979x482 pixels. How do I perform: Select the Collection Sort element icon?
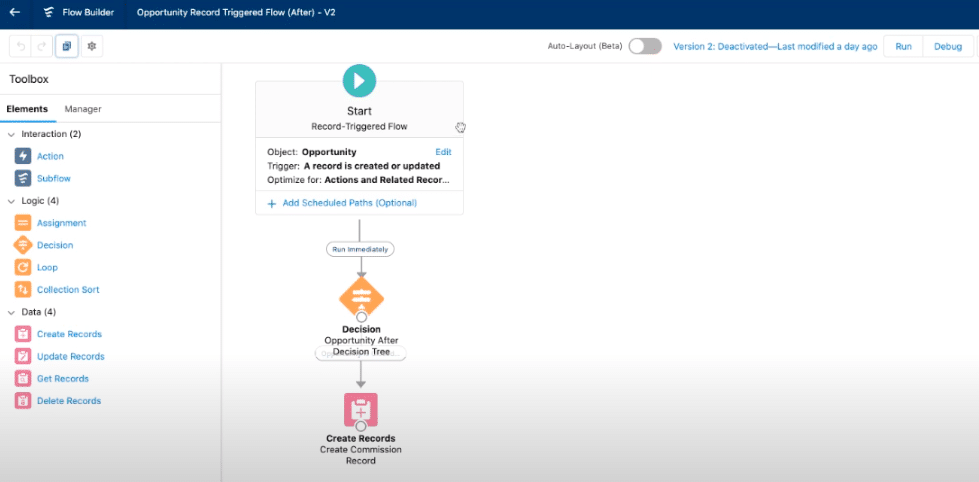(x=23, y=290)
